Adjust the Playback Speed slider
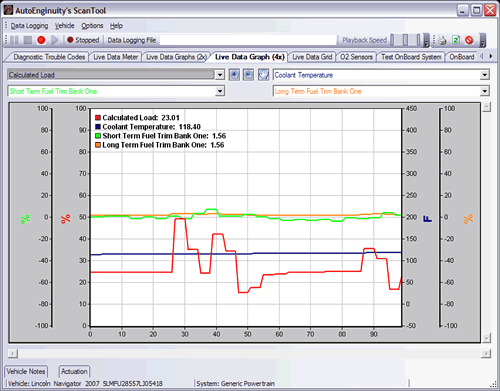Viewport: 500px width, 391px height. pyautogui.click(x=405, y=40)
